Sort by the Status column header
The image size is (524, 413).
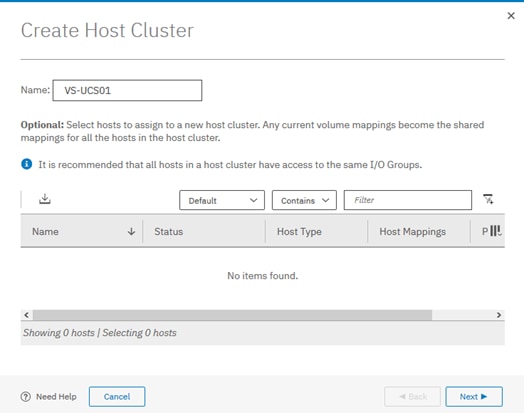click(168, 232)
